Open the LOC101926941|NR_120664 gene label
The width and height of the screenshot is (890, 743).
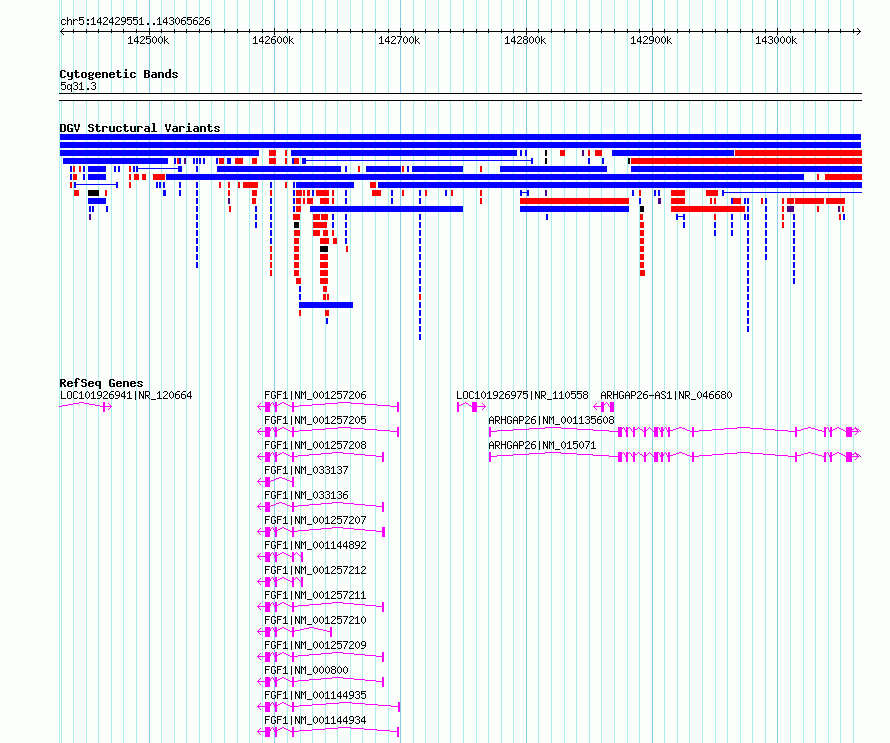click(x=126, y=395)
